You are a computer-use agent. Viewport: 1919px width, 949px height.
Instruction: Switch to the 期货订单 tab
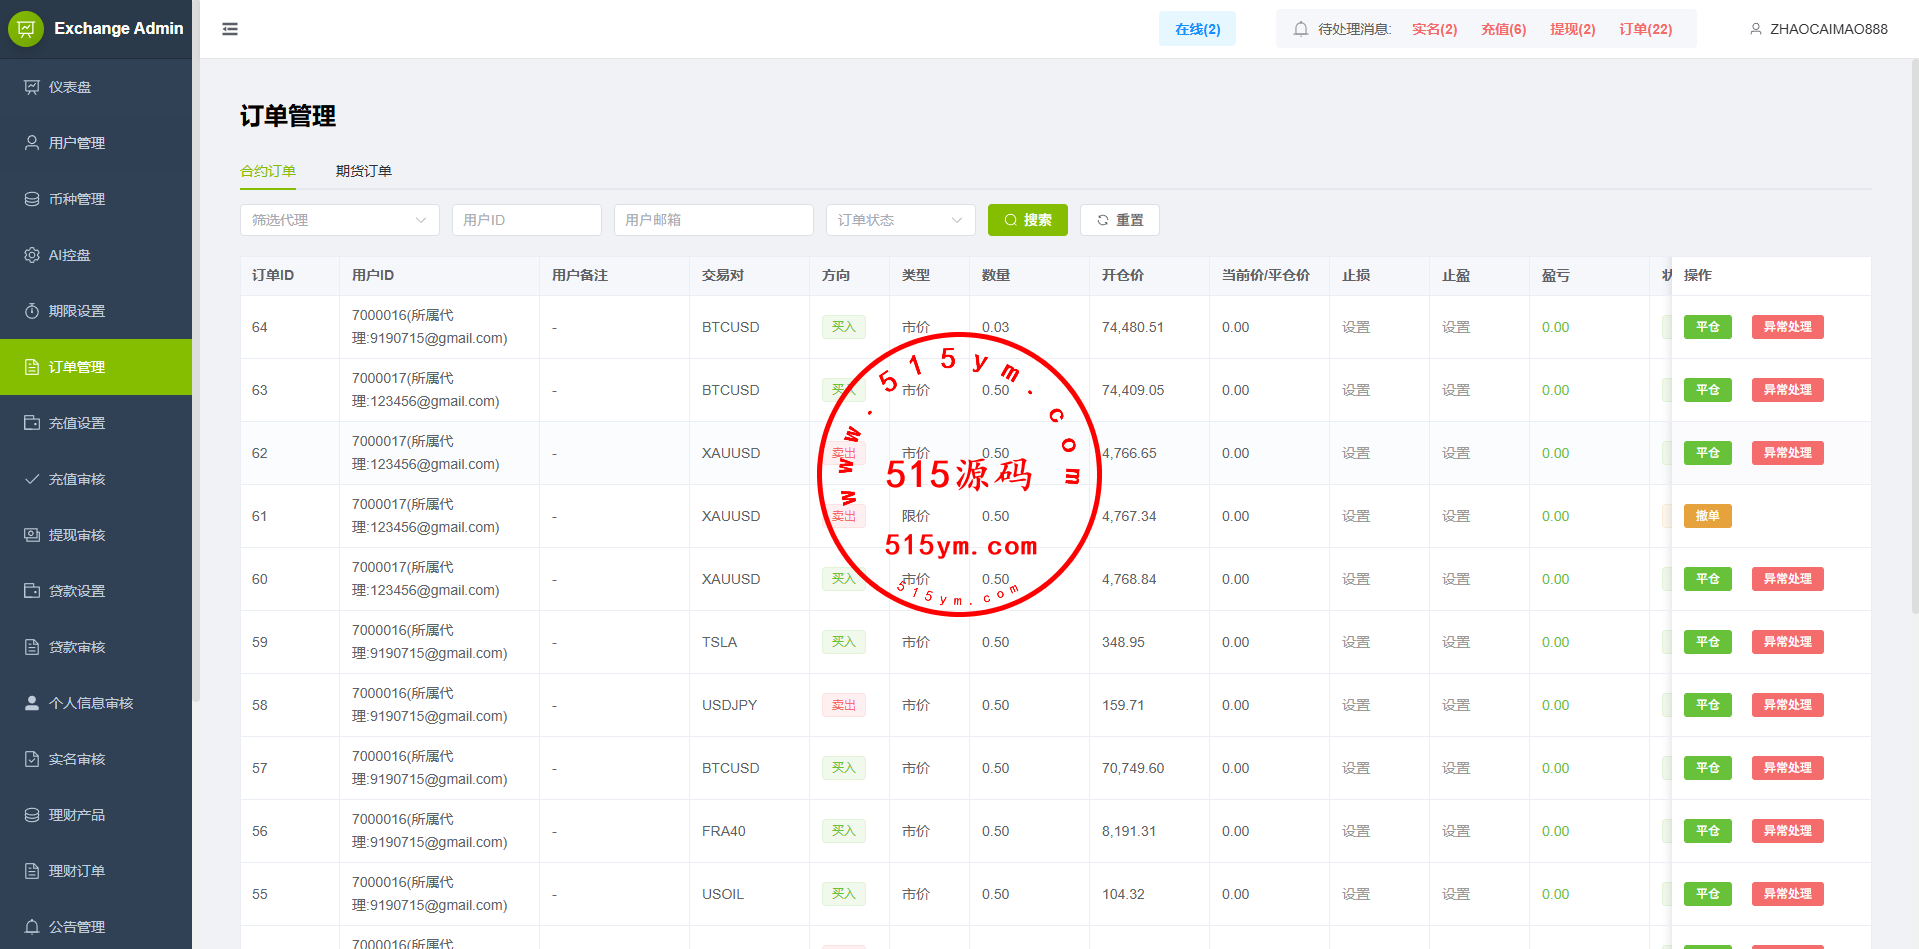[363, 171]
